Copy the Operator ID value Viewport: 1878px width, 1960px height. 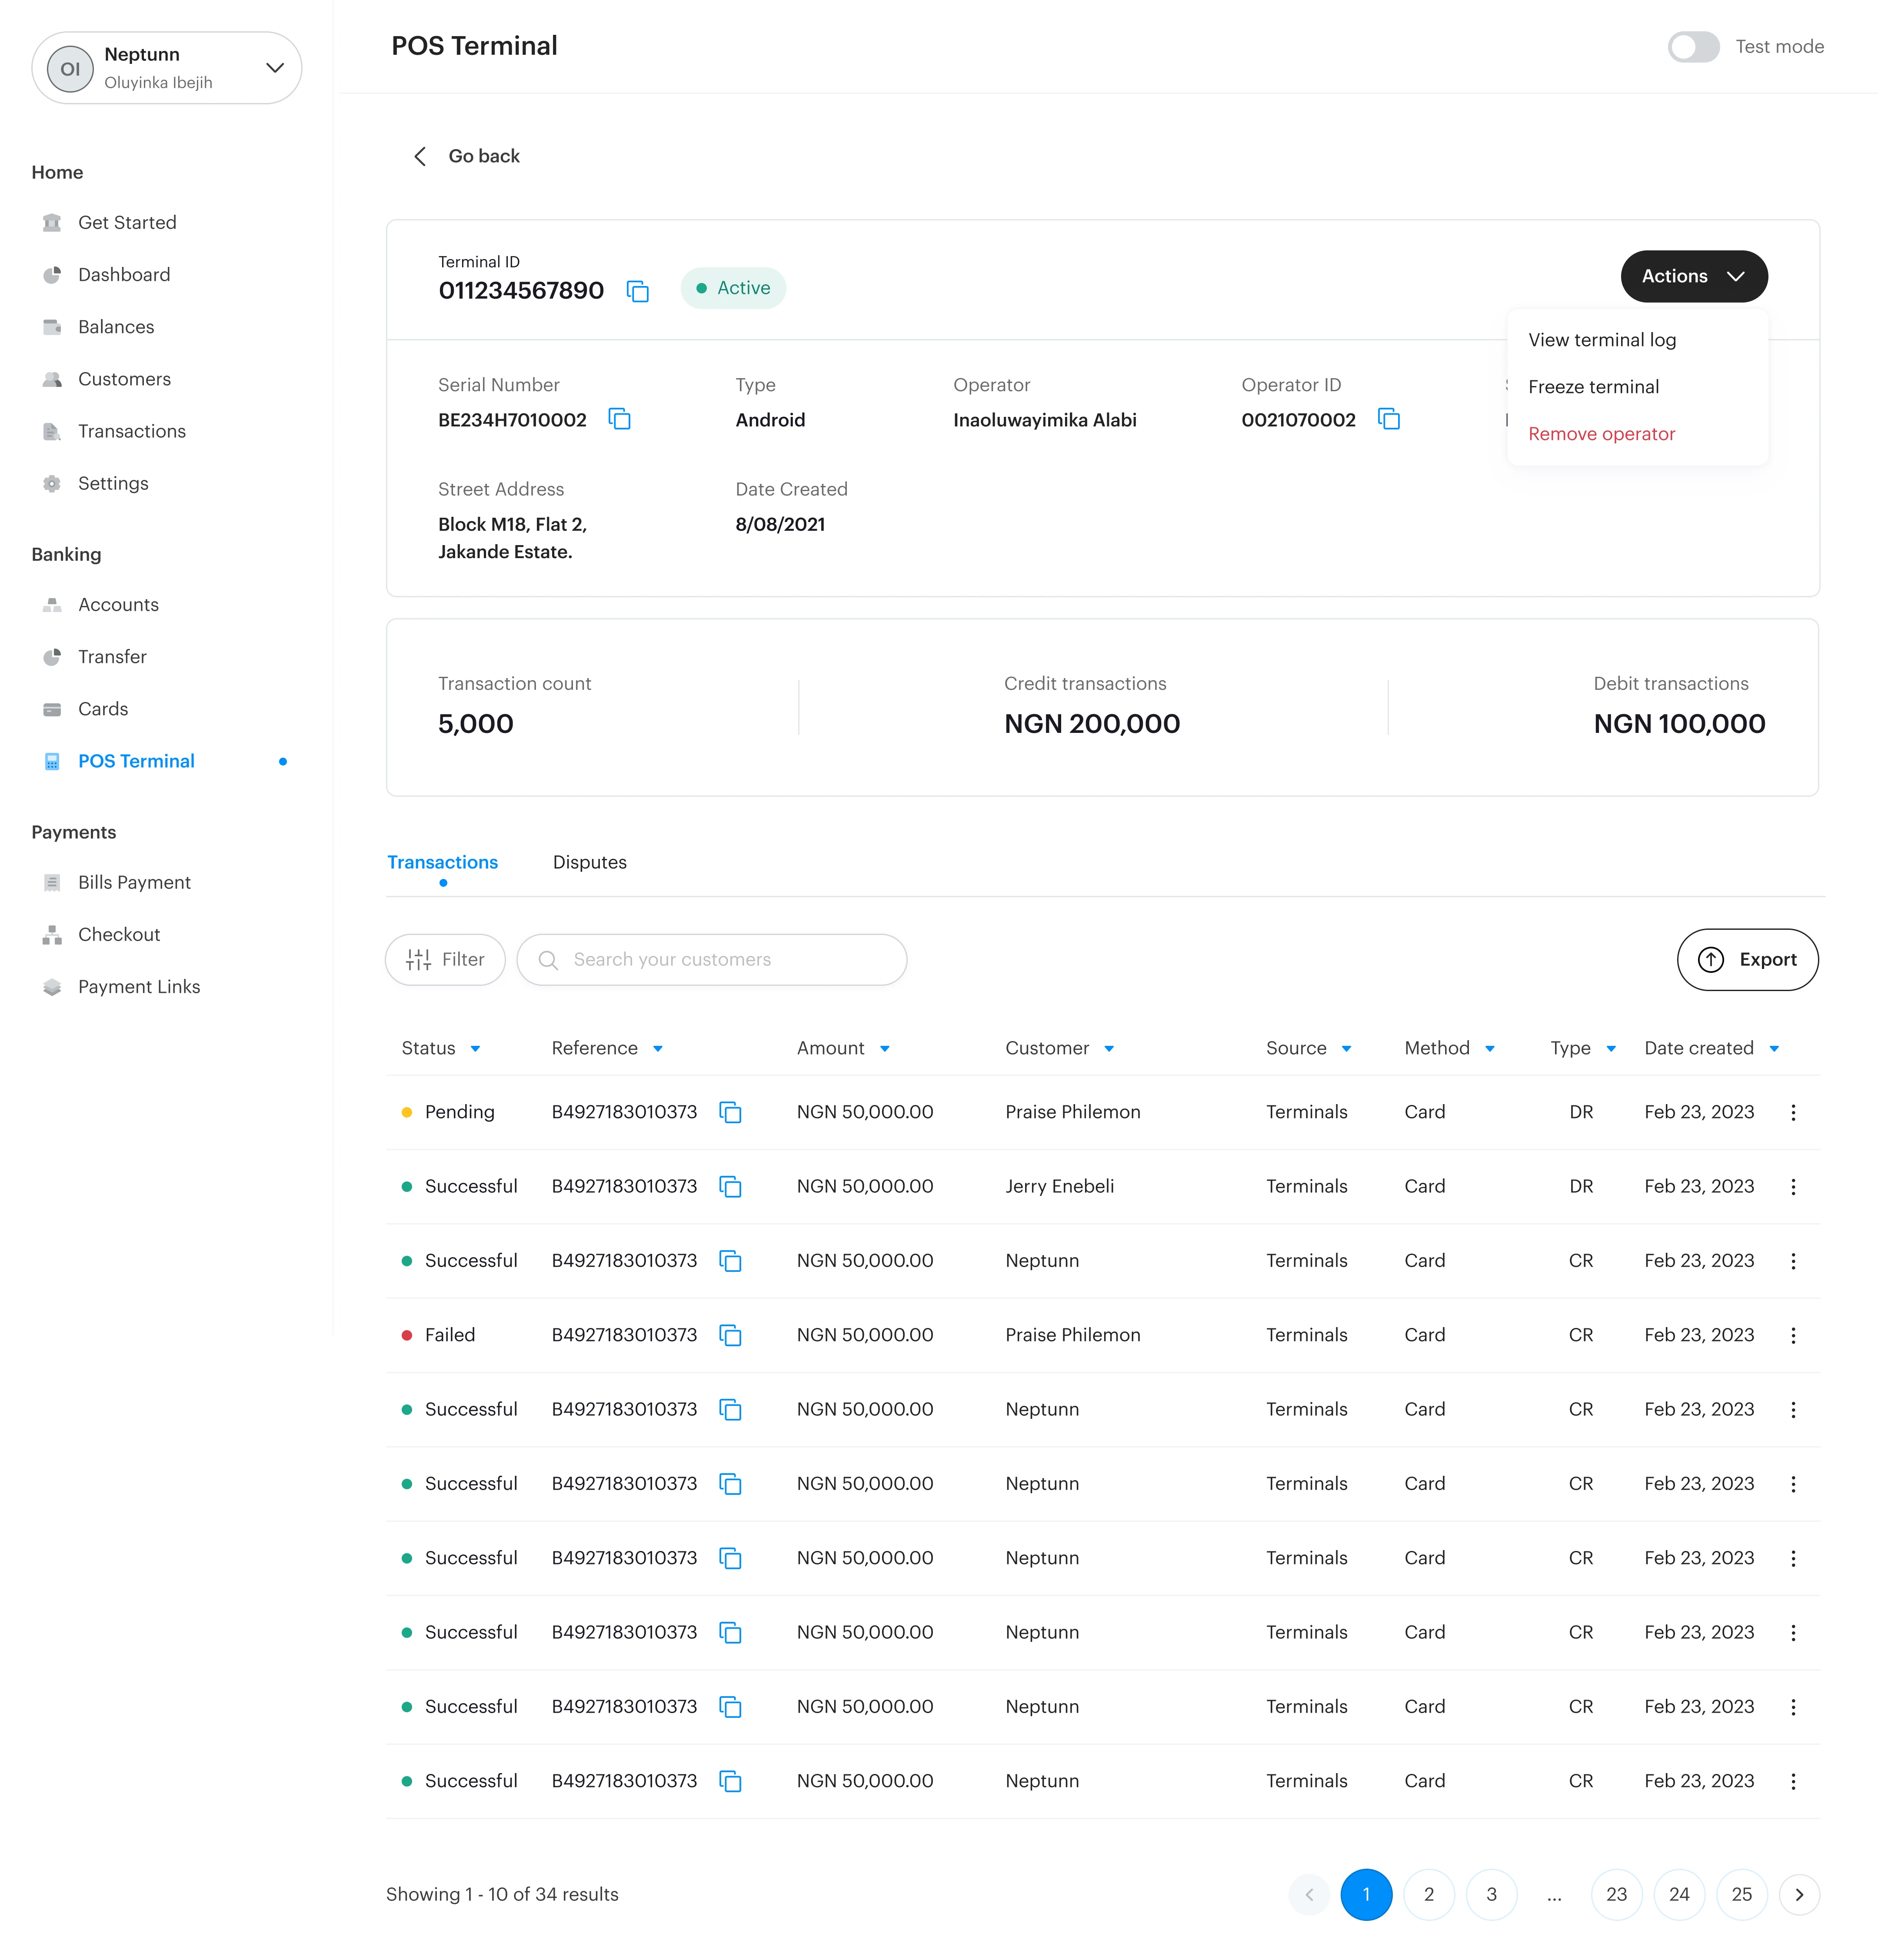coord(1388,419)
